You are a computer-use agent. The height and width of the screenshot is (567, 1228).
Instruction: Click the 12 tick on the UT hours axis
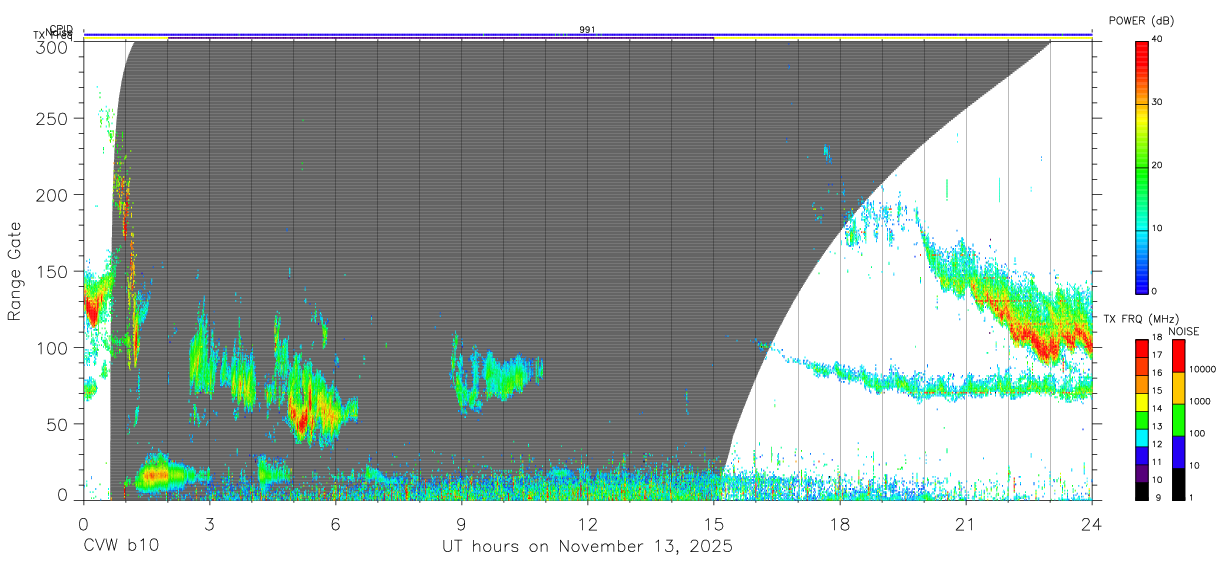[x=588, y=523]
